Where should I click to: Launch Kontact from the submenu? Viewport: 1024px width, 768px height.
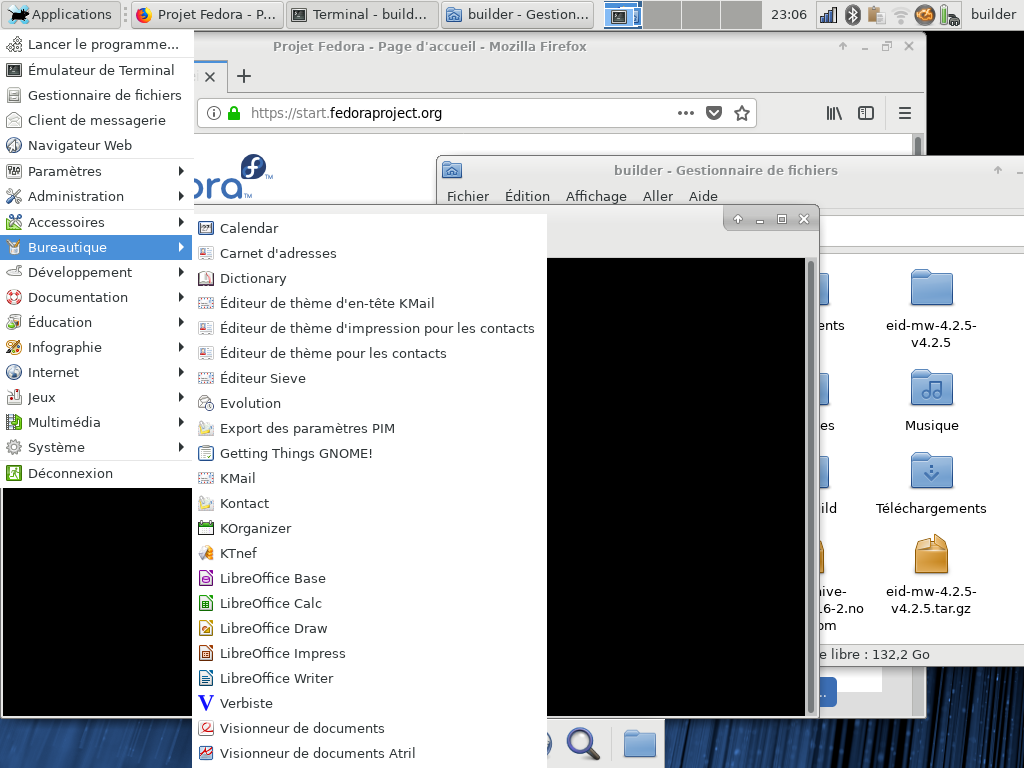pyautogui.click(x=370, y=503)
